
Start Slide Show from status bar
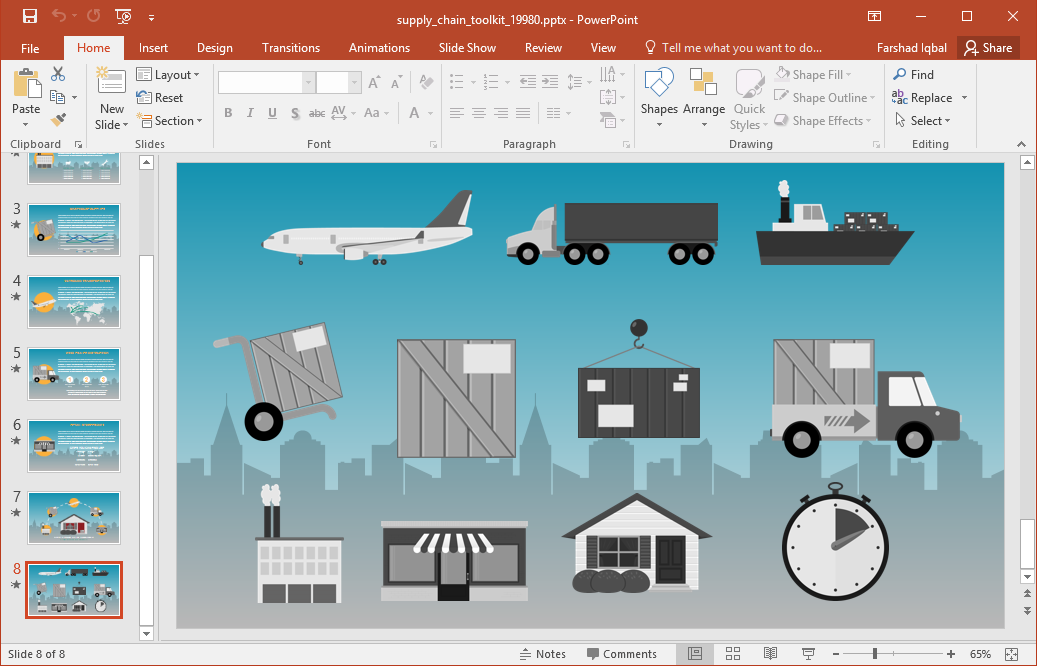pyautogui.click(x=808, y=654)
